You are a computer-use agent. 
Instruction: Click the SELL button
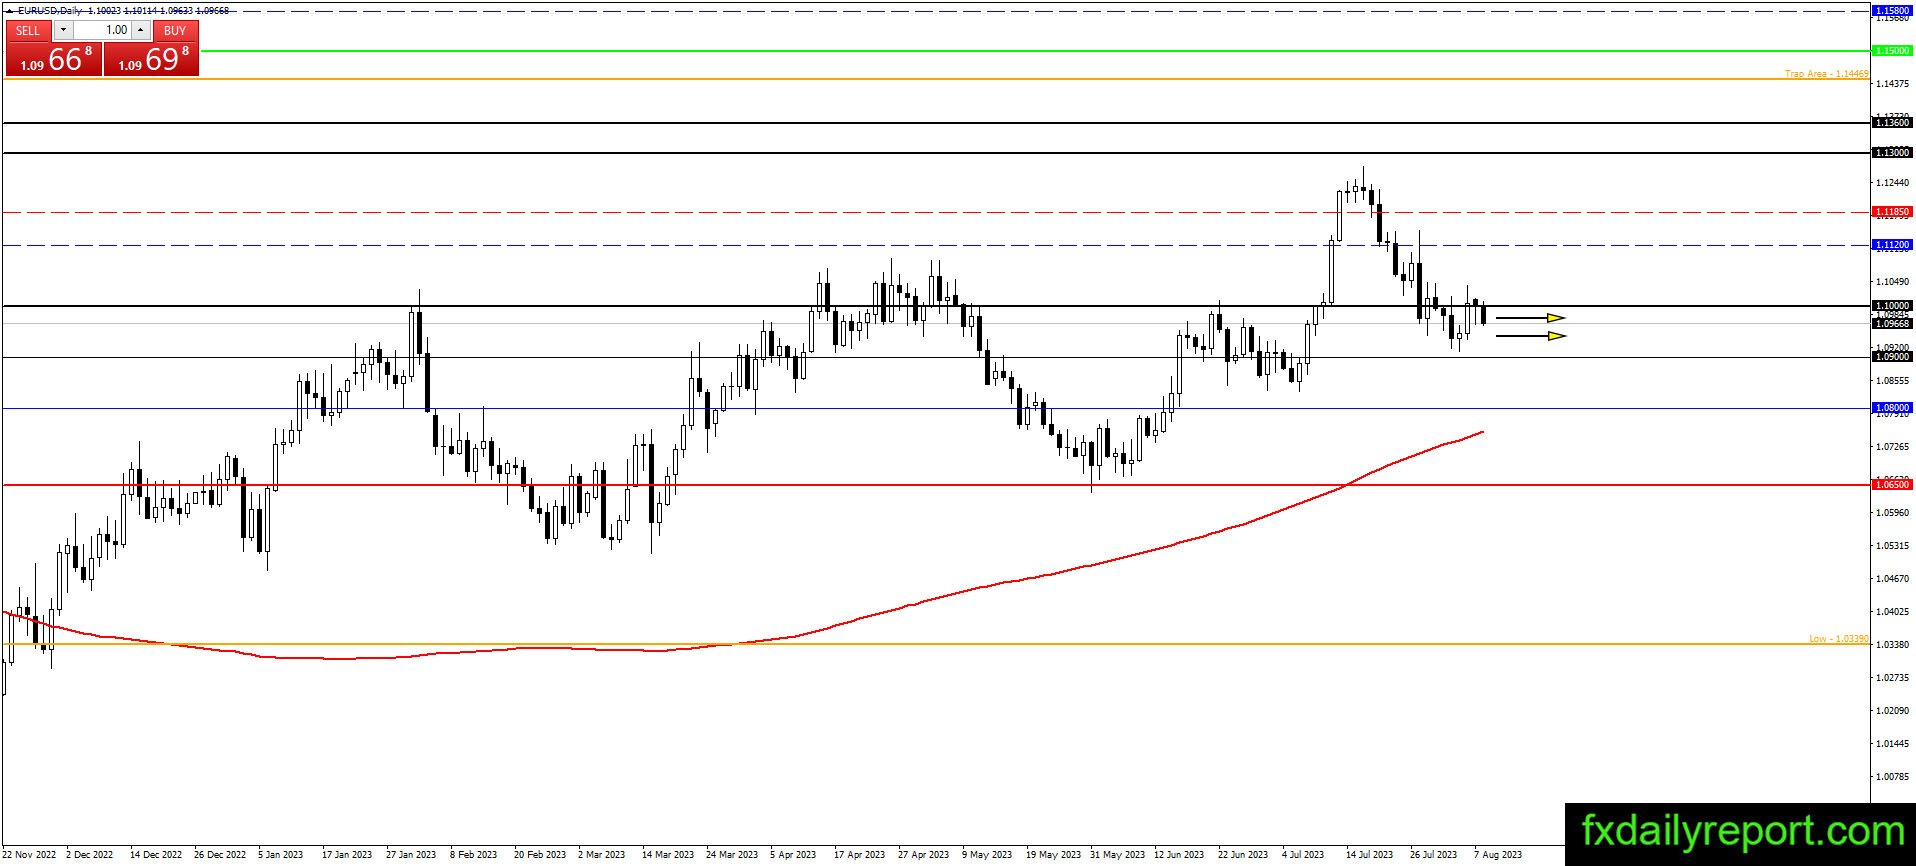[28, 31]
